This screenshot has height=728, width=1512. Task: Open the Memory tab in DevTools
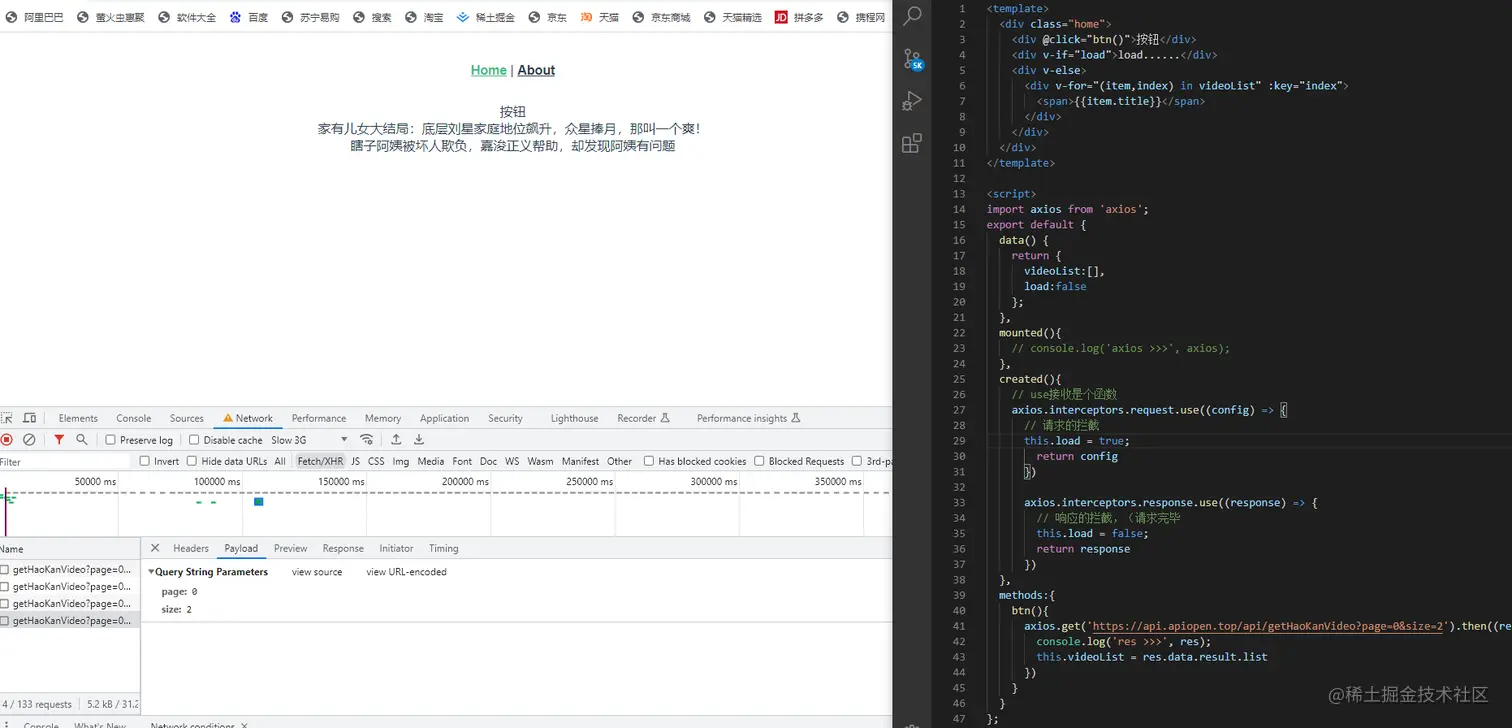pos(383,418)
